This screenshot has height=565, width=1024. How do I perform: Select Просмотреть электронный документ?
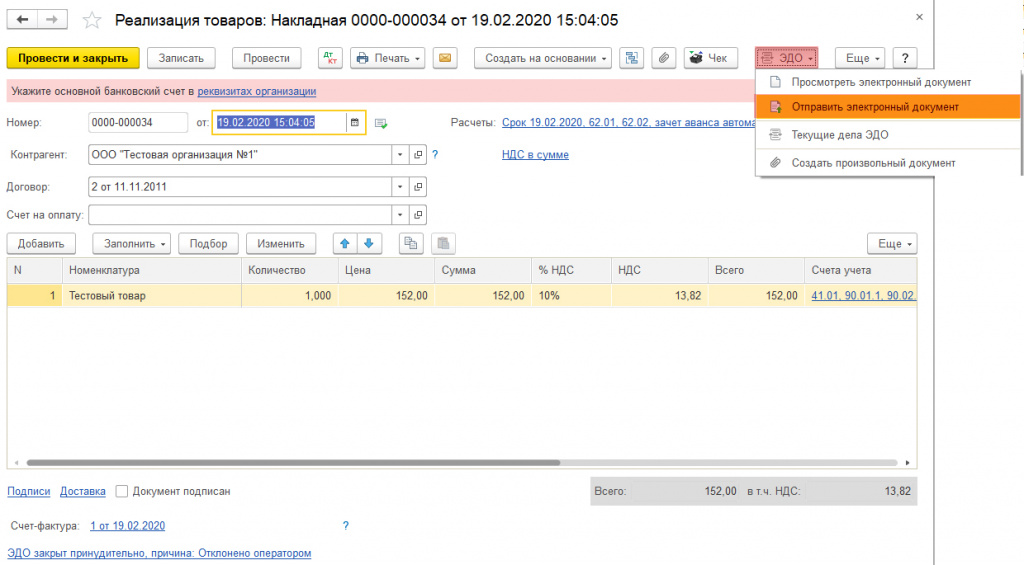[x=888, y=82]
